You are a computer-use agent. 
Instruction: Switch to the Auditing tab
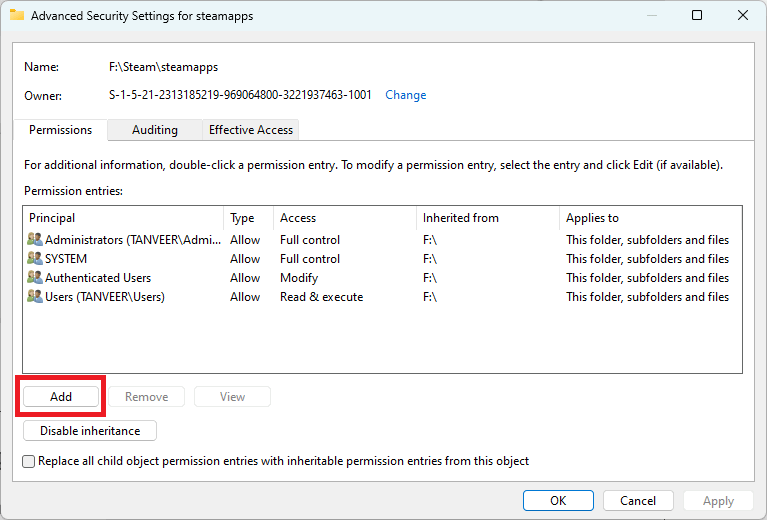pos(155,130)
